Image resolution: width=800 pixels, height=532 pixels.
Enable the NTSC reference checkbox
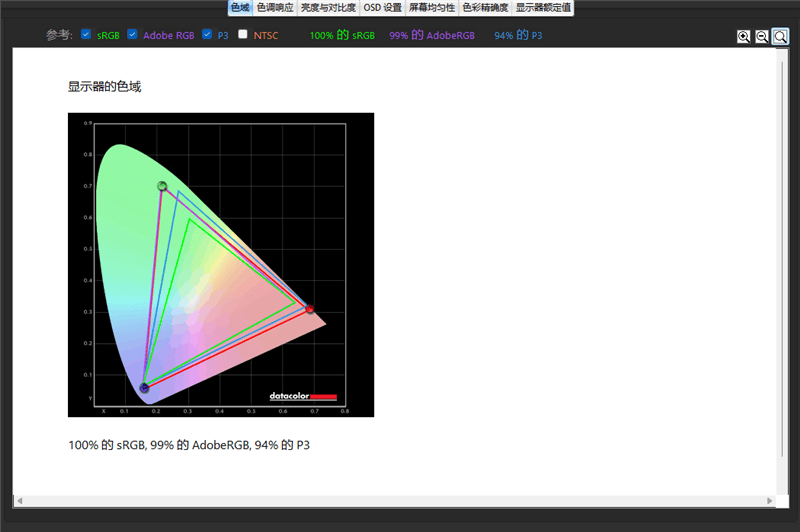click(243, 35)
